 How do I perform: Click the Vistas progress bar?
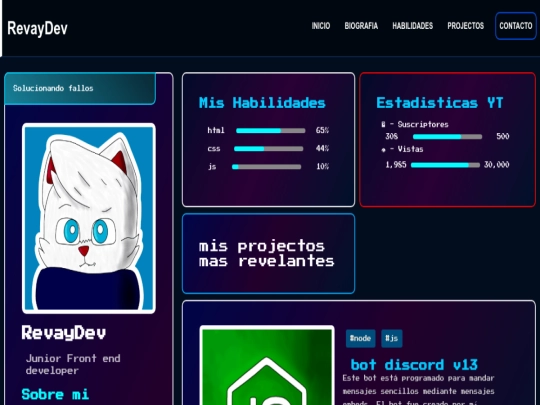(x=445, y=165)
